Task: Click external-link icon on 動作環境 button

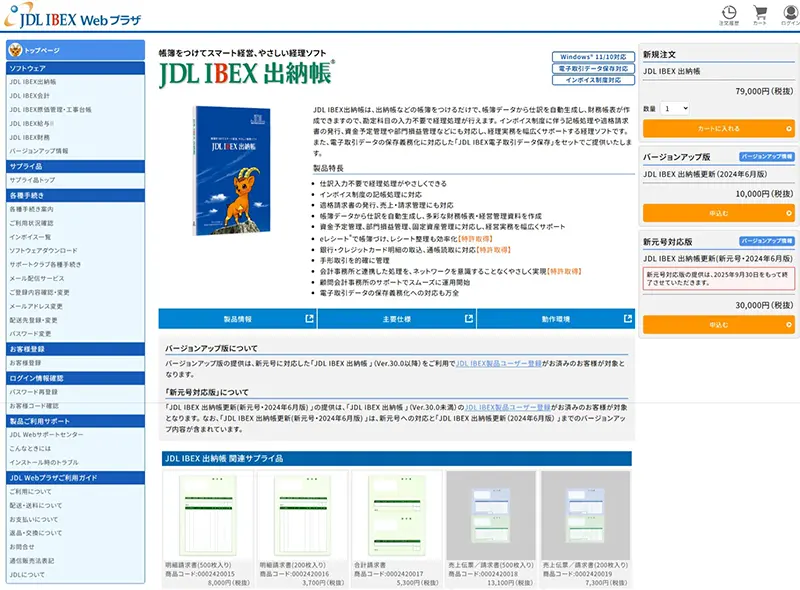Action: (628, 318)
